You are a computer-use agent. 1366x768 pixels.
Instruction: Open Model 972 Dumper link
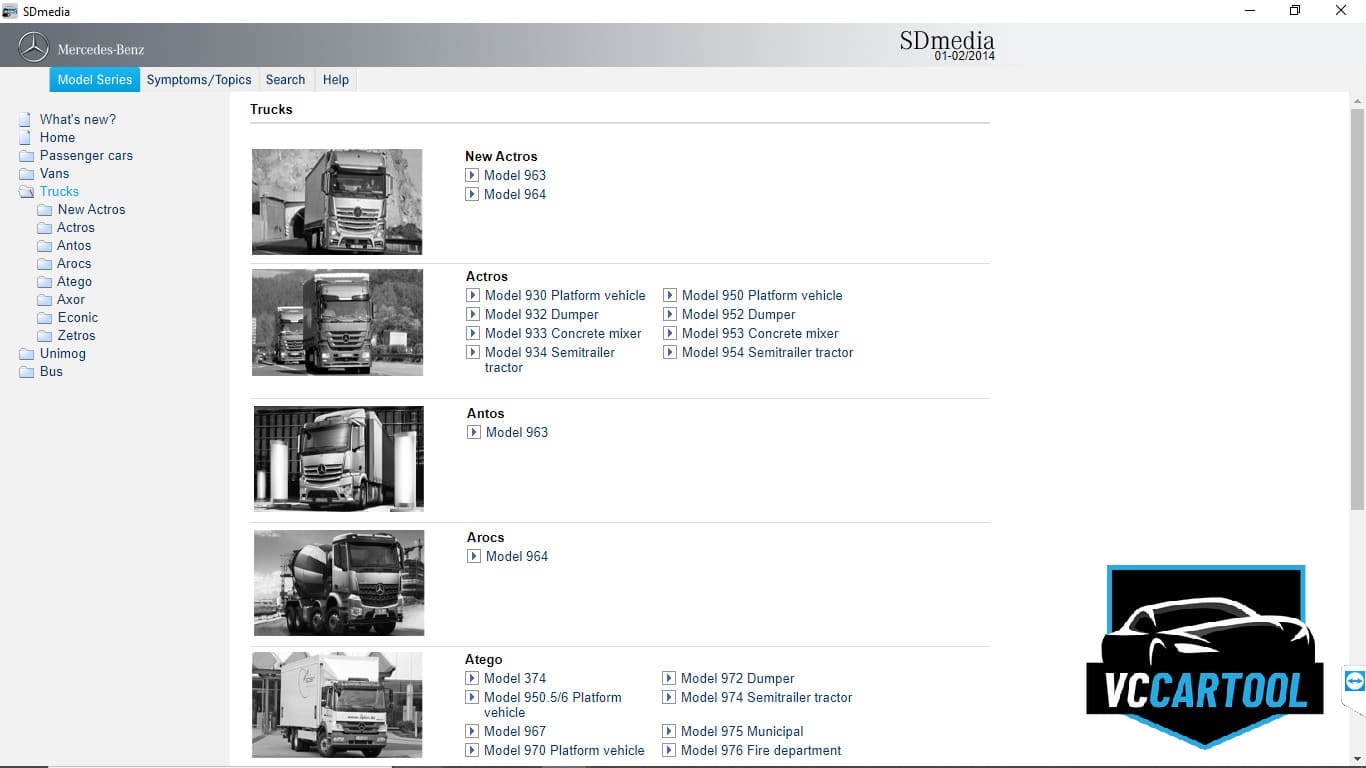pyautogui.click(x=738, y=678)
